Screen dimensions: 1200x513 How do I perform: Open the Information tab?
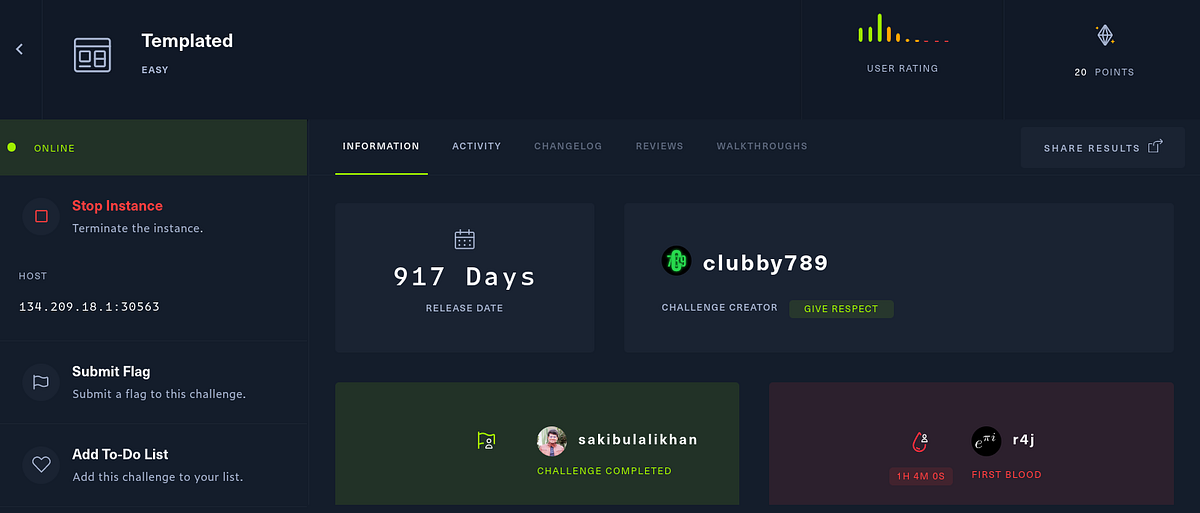(381, 146)
